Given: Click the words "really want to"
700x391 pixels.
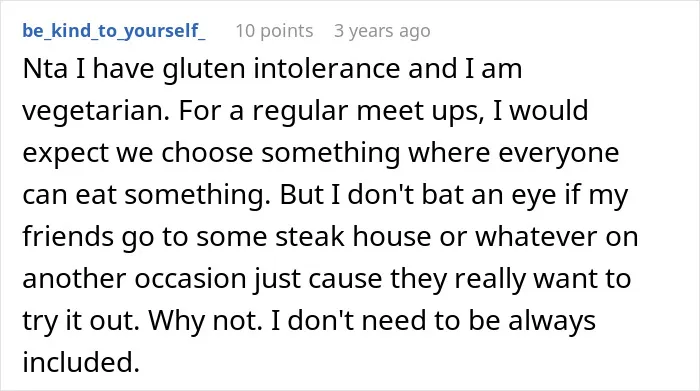Looking at the screenshot, I should pyautogui.click(x=542, y=279).
